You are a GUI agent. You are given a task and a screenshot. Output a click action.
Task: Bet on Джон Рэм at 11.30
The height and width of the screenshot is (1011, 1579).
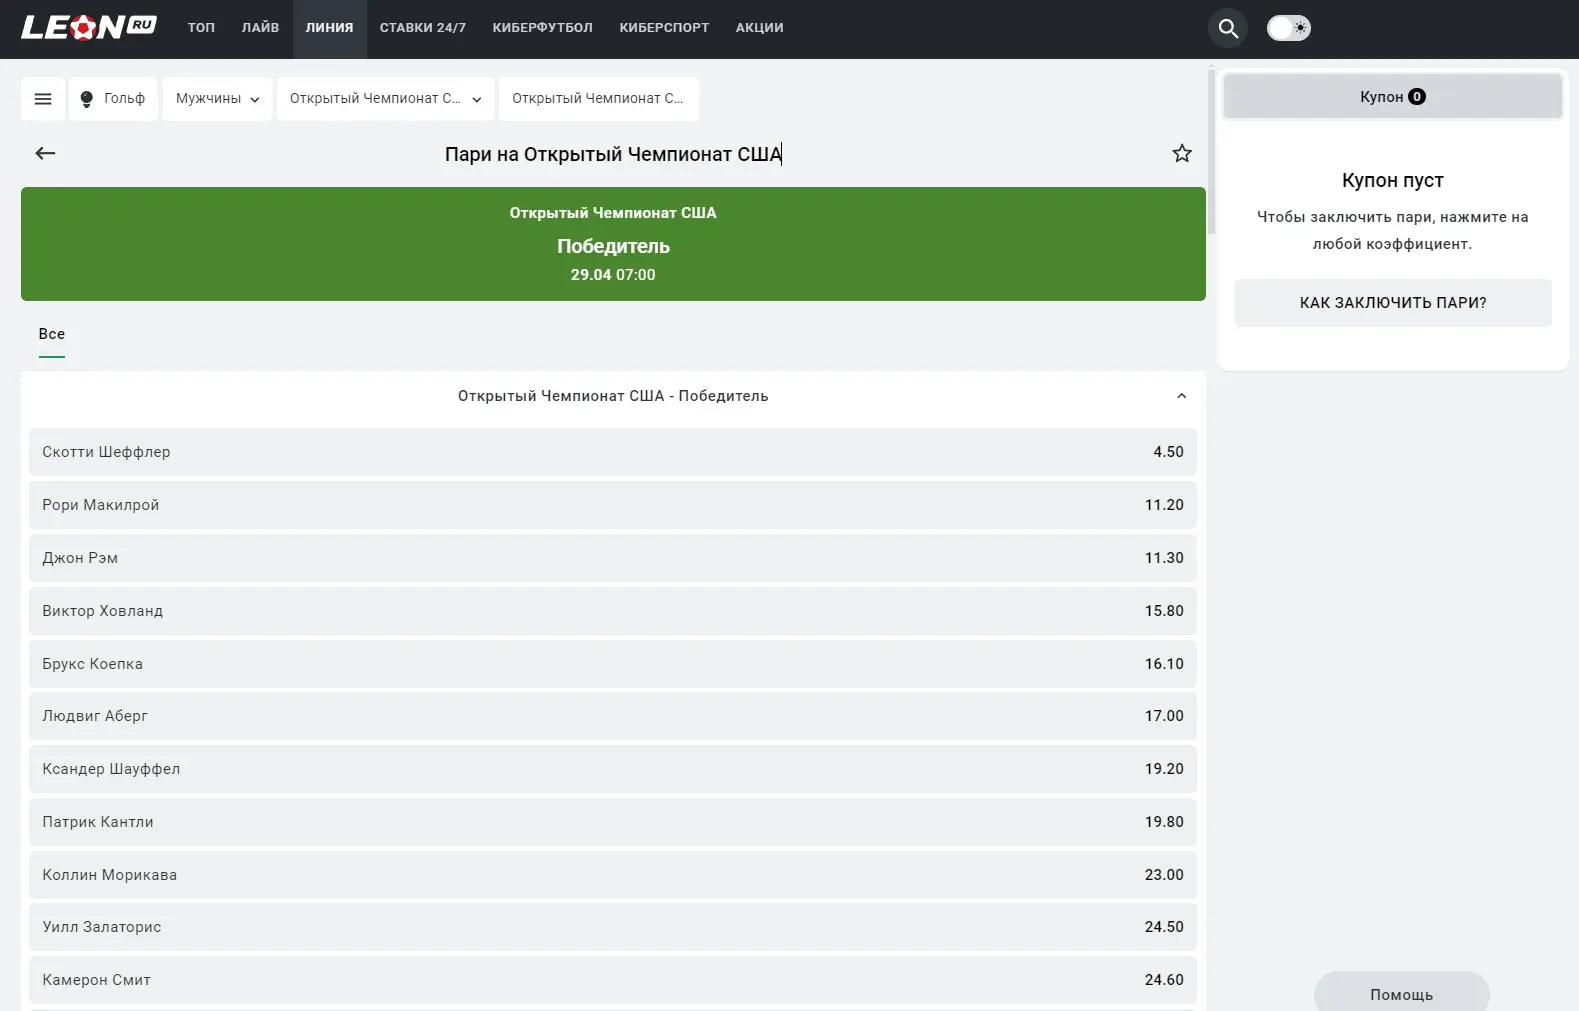point(612,558)
